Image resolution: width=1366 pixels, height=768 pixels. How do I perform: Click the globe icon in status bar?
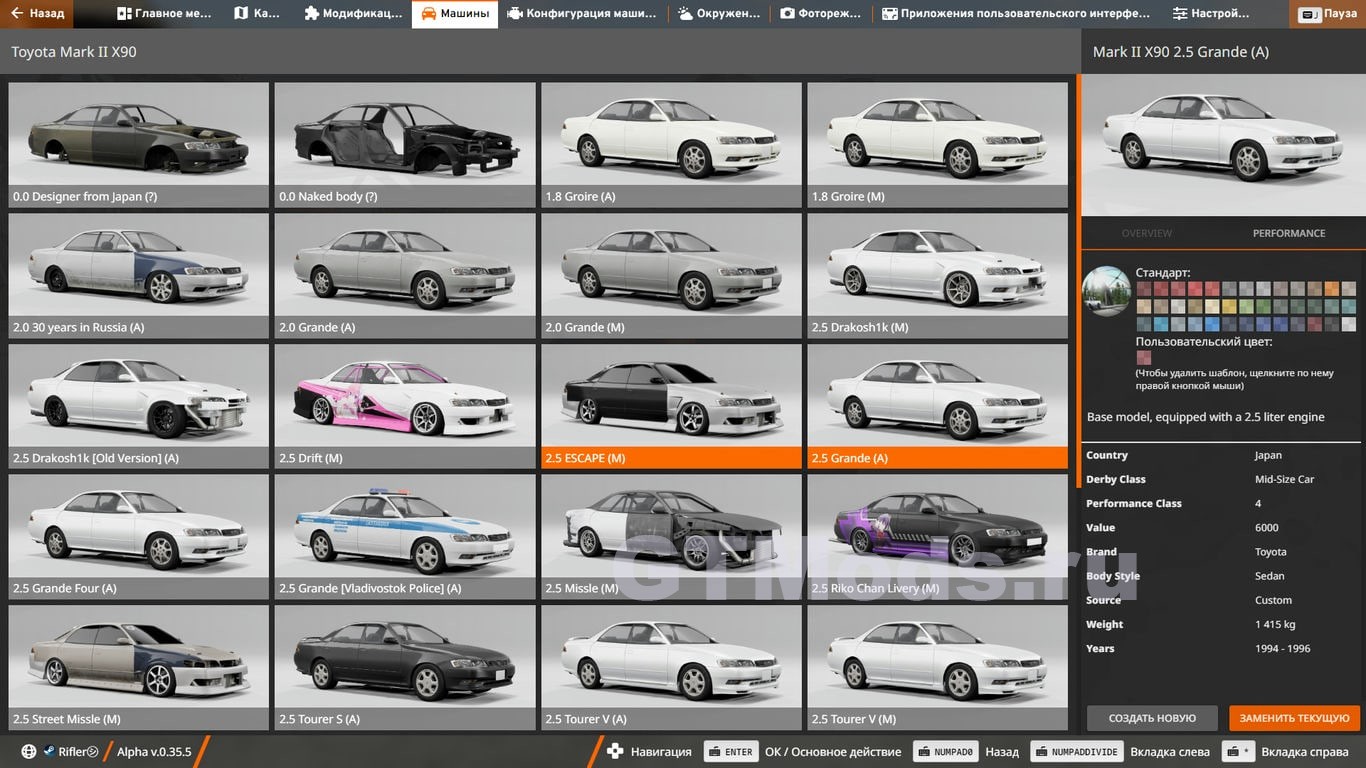click(29, 752)
